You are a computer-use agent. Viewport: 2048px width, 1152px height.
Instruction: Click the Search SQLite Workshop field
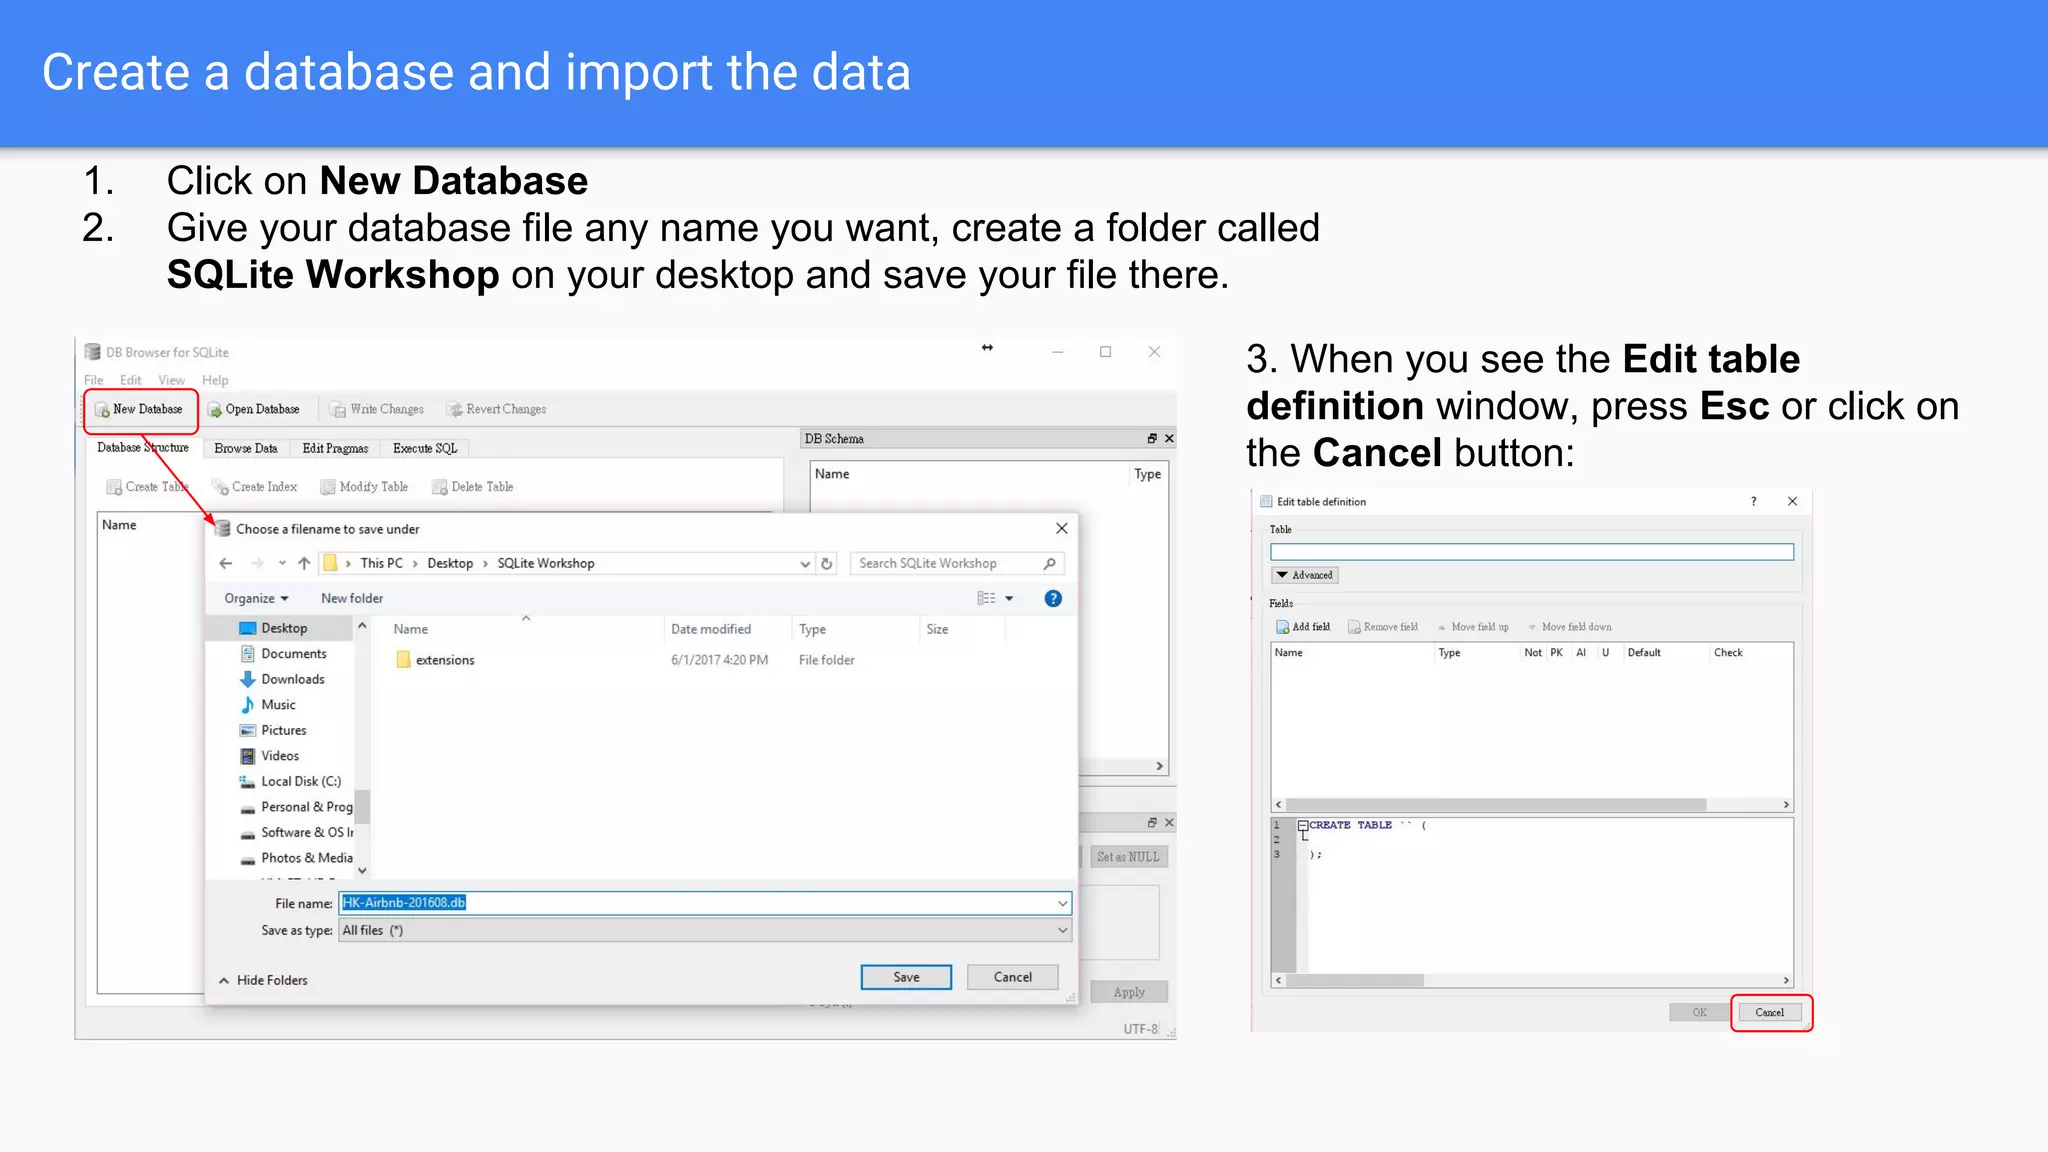point(957,564)
